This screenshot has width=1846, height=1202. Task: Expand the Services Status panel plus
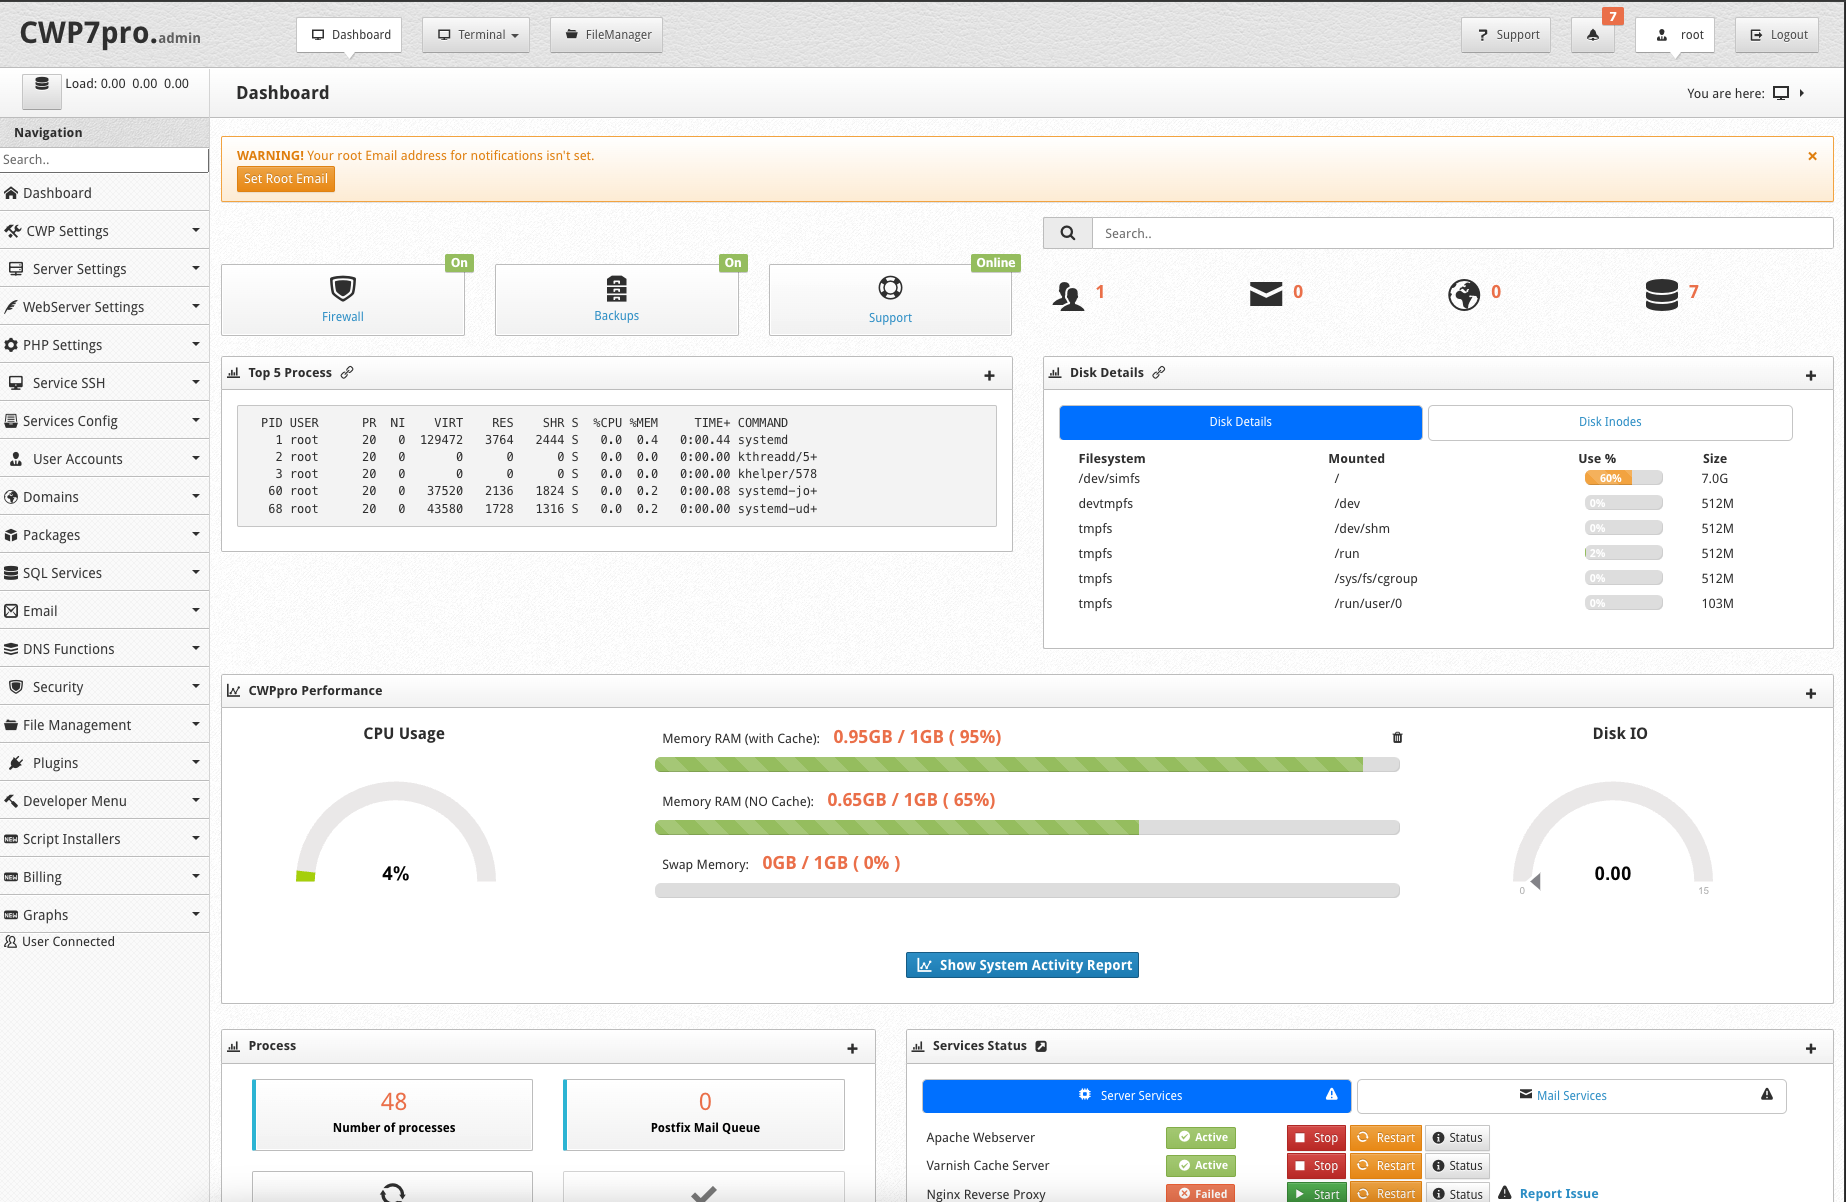coord(1811,1048)
